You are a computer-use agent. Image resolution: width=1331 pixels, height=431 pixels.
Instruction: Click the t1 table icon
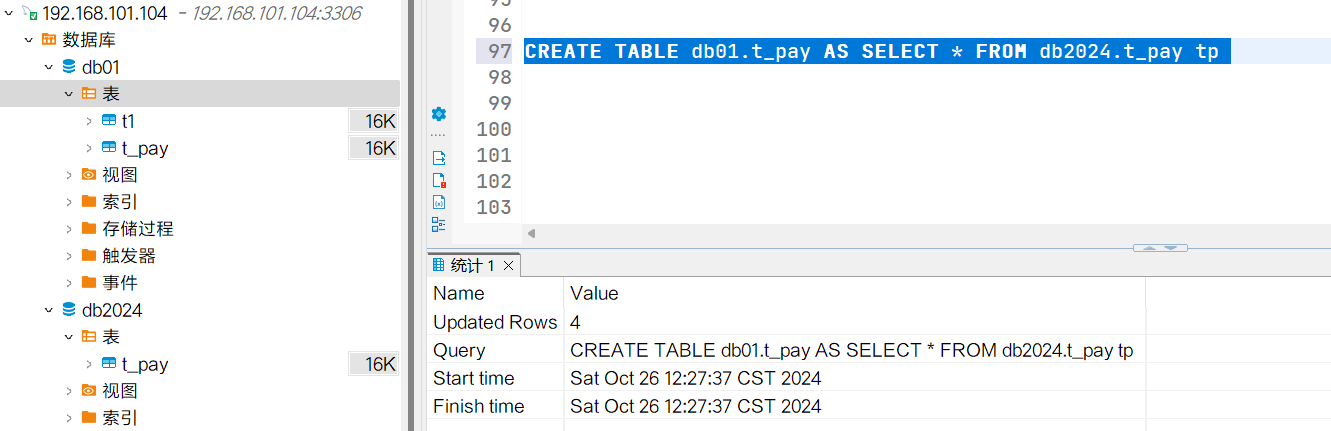[109, 121]
